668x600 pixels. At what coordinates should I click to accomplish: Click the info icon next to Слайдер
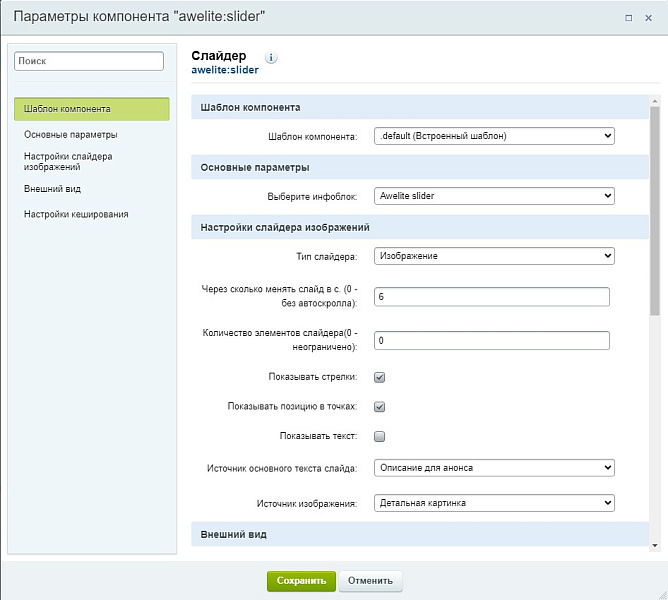[271, 58]
